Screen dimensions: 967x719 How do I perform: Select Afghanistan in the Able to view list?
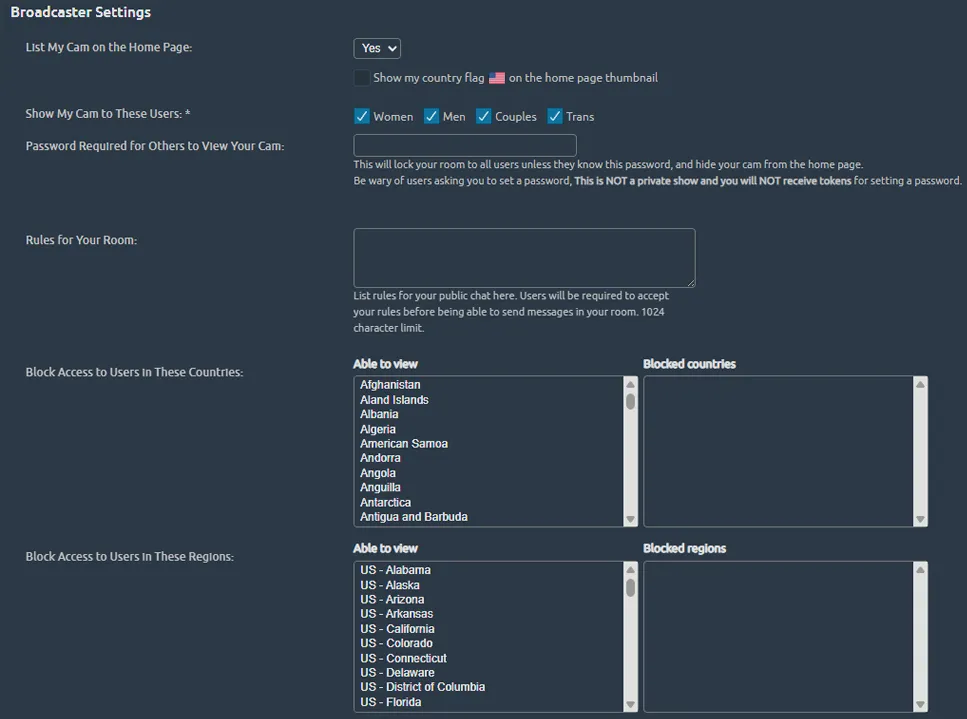point(391,384)
